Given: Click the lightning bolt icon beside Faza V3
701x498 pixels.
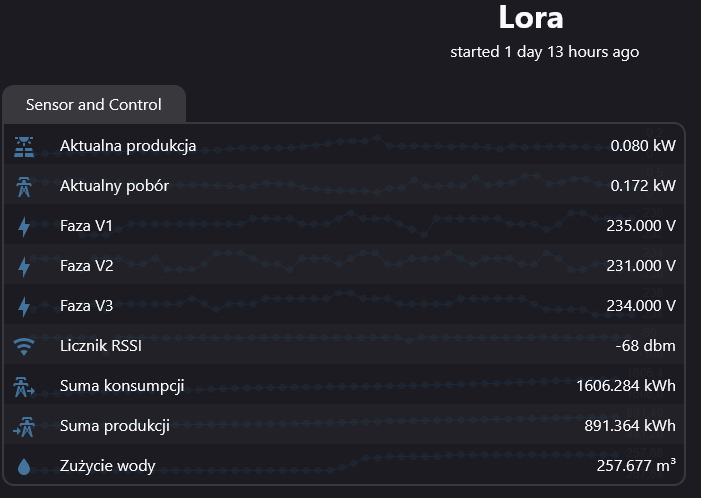Looking at the screenshot, I should [24, 306].
